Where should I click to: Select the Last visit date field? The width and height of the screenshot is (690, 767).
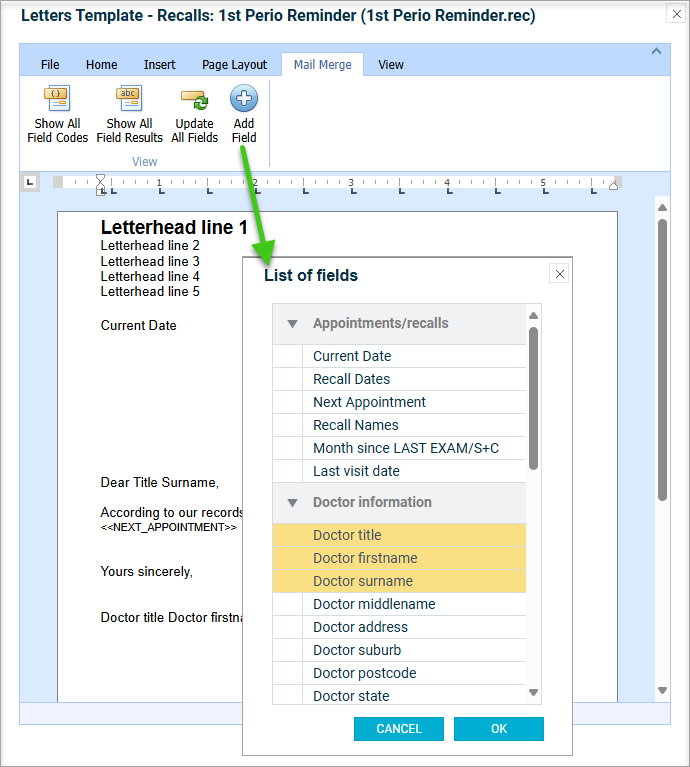click(x=399, y=471)
